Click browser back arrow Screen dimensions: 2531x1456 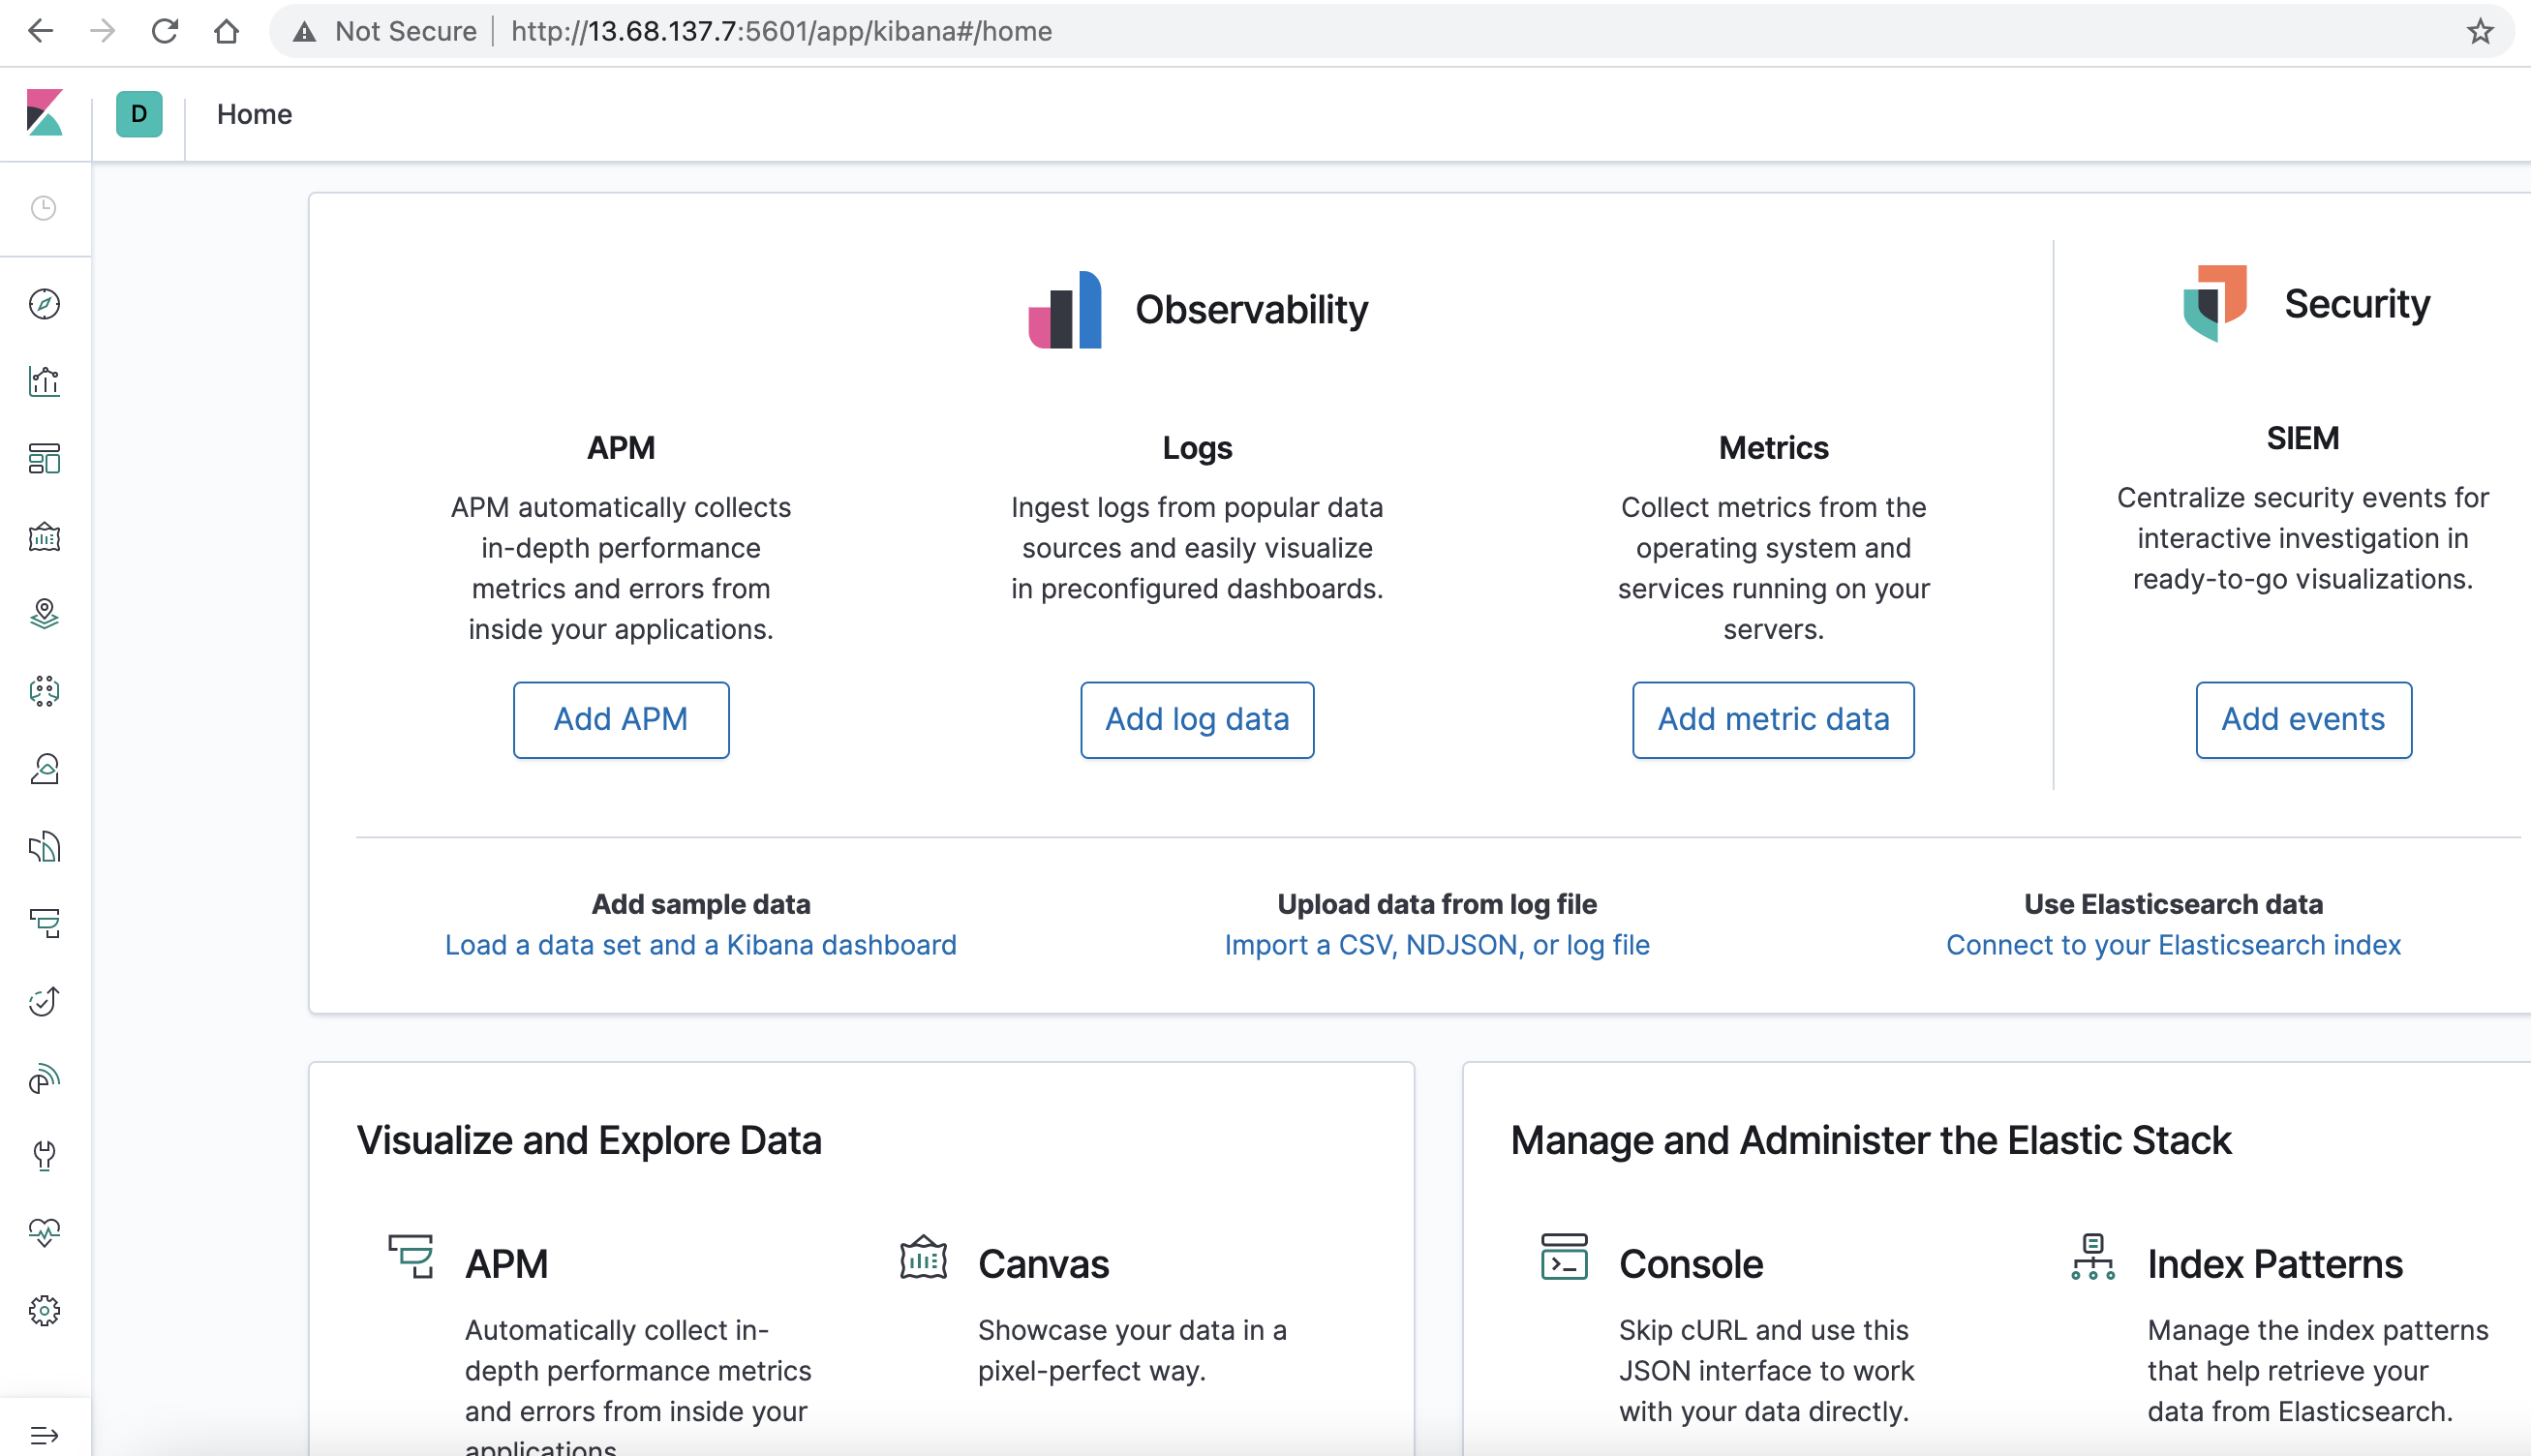[x=41, y=31]
